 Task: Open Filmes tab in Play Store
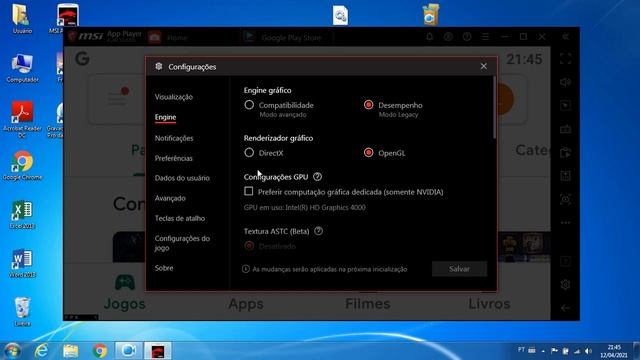(x=368, y=303)
